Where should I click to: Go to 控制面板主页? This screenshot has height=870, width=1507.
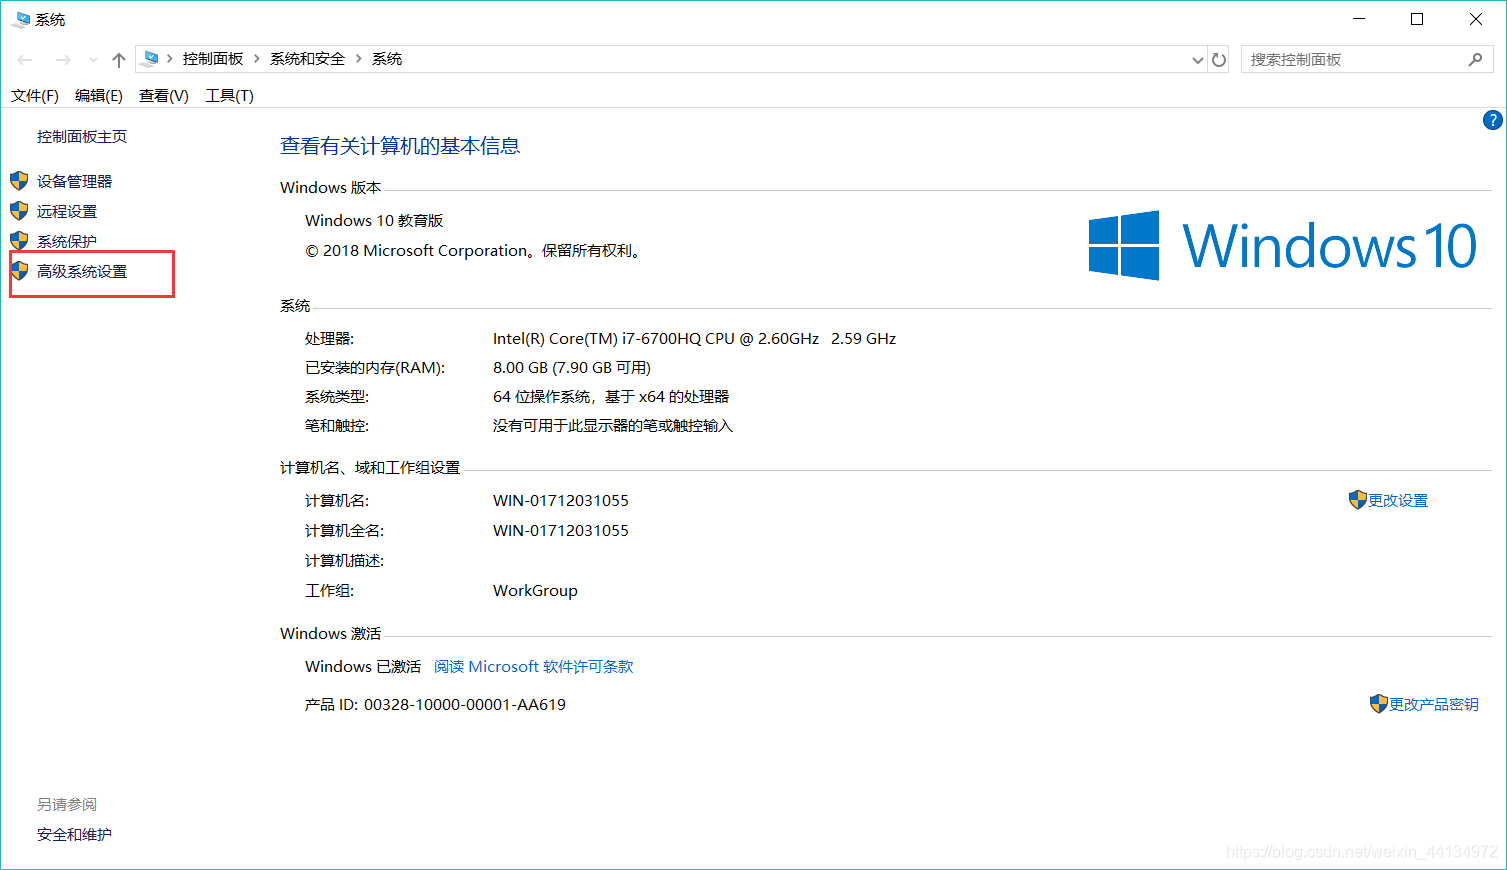pyautogui.click(x=82, y=137)
